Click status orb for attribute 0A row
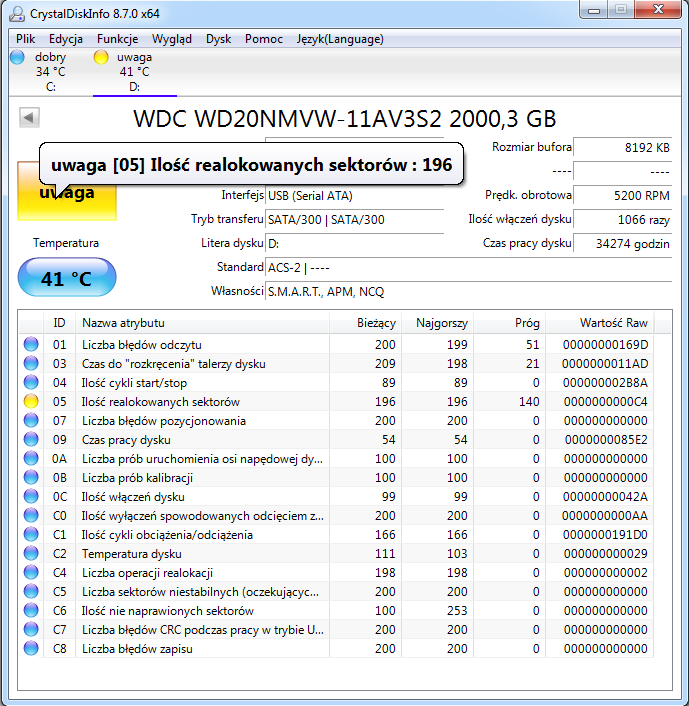689x706 pixels. pos(31,458)
